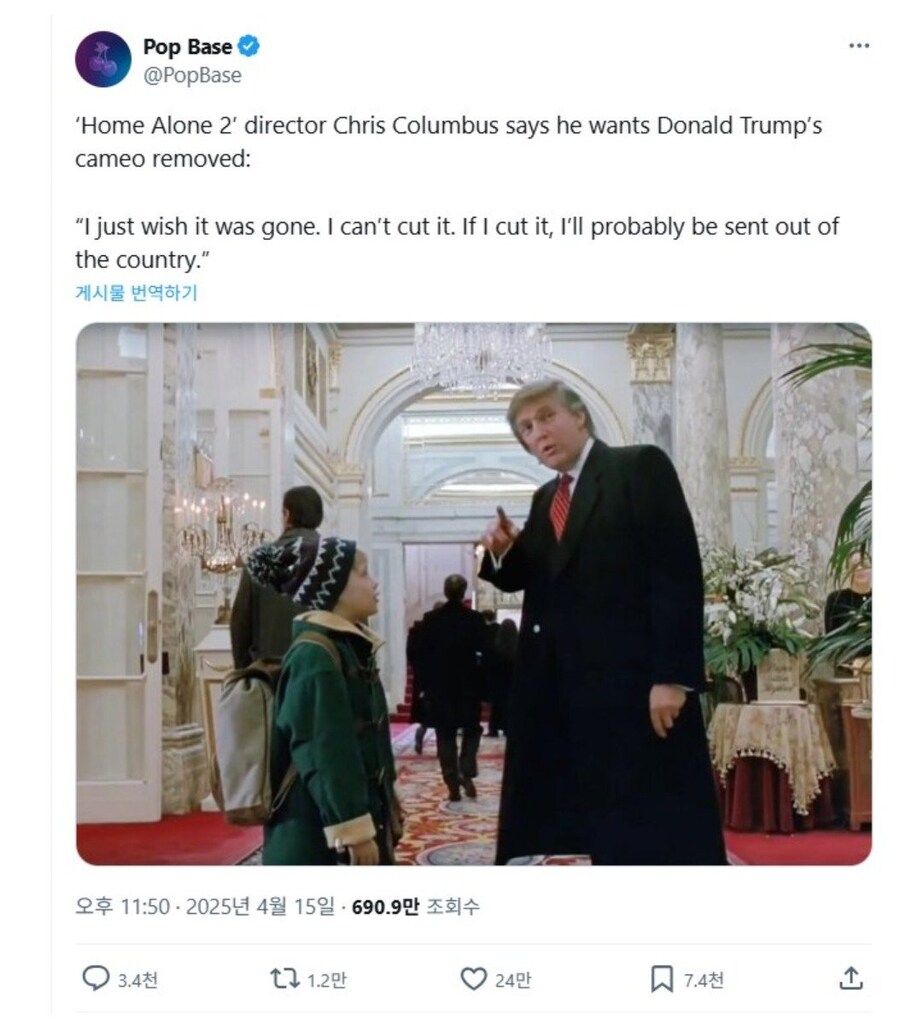Click the 1.2만 repost count
The image size is (900, 1031).
coord(327,980)
